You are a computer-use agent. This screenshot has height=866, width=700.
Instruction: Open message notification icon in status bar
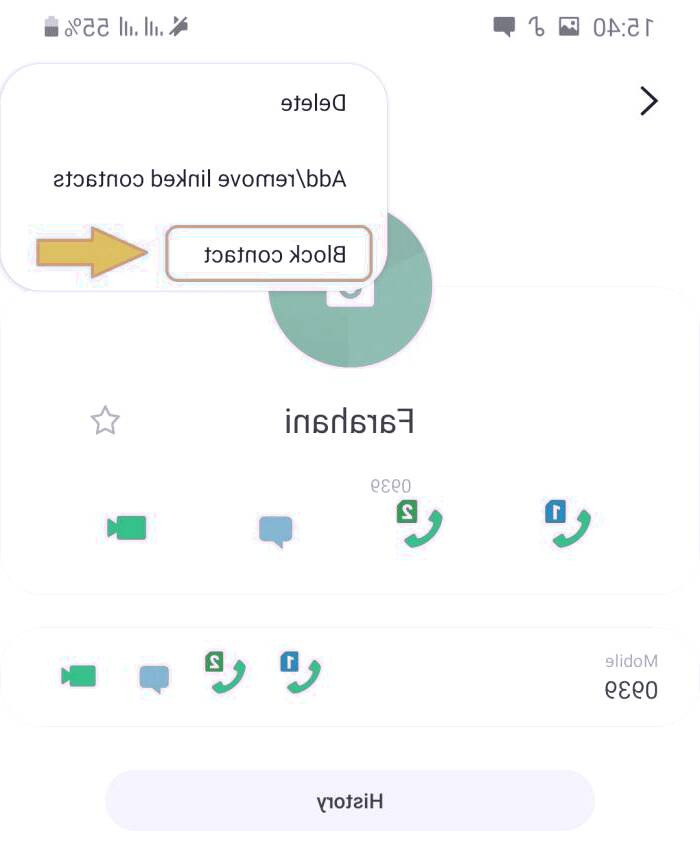[504, 27]
